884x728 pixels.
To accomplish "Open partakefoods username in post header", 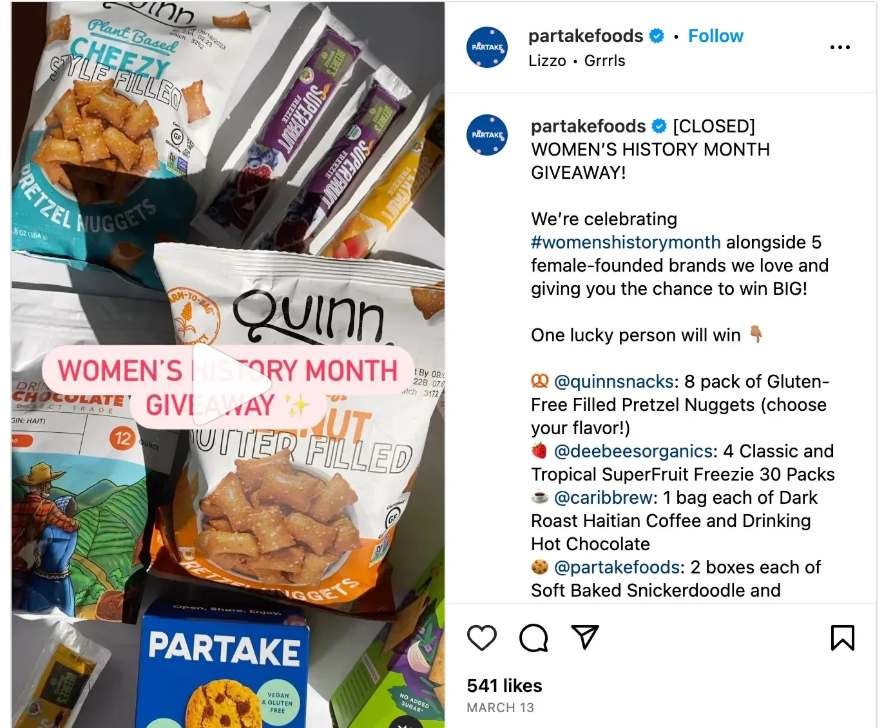I will (x=585, y=36).
